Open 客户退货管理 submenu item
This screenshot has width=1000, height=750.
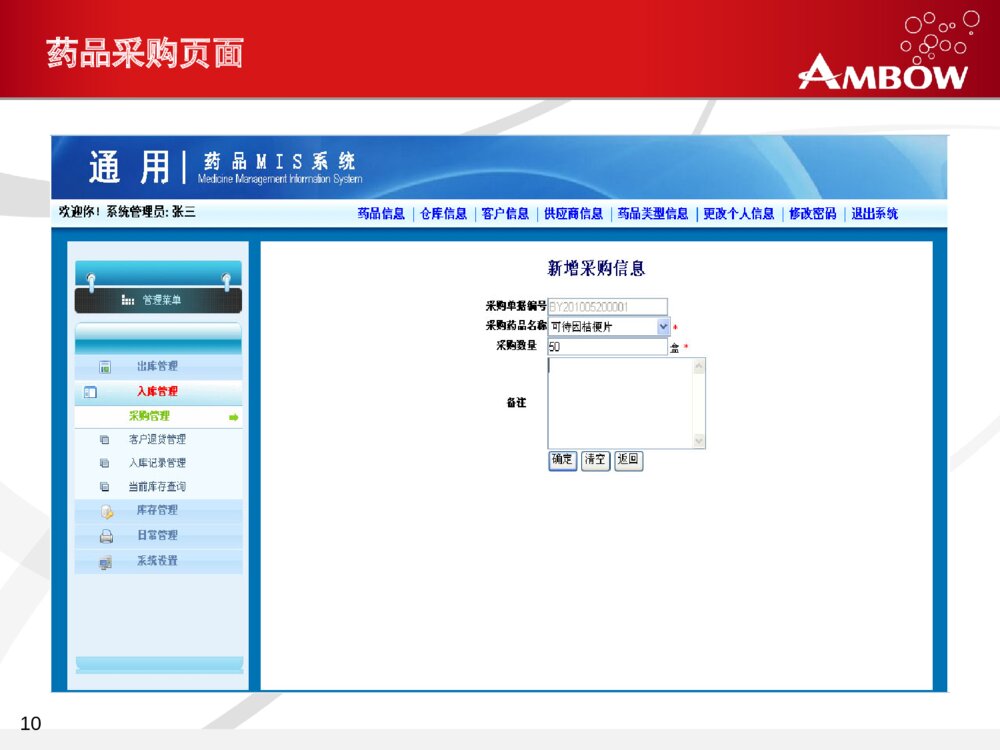[157, 439]
